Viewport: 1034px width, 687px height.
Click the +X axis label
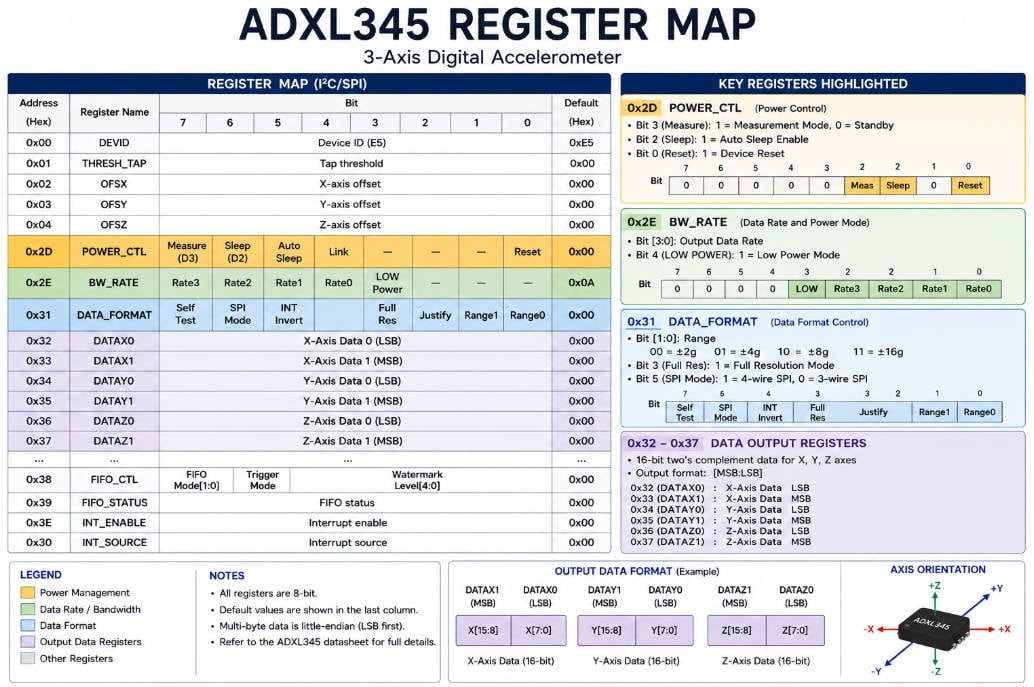(x=1004, y=629)
